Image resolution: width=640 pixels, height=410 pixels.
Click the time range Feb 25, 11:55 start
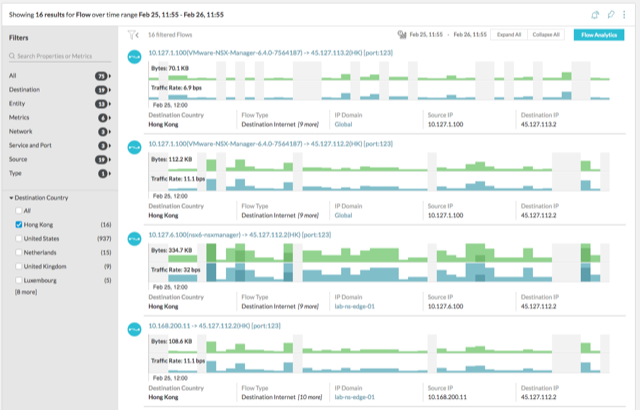click(426, 35)
